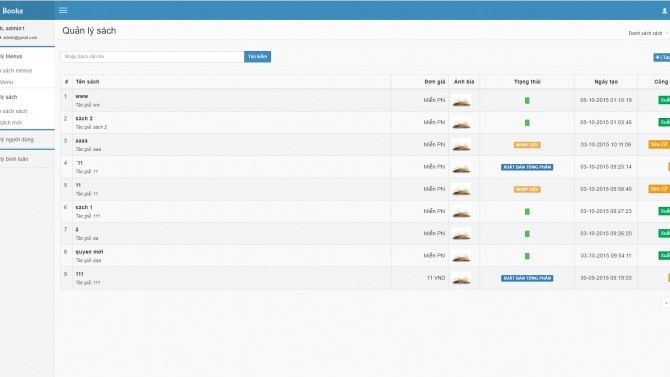Click the blue XUẤT BẢN TỪNG PHẦN badge in row 4
670x377 pixels.
click(527, 167)
